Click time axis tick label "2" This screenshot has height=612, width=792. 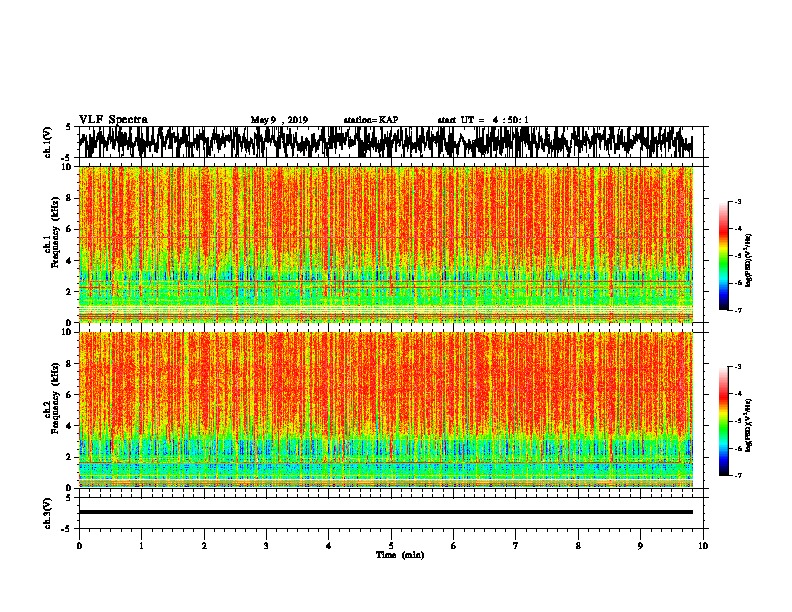tap(204, 546)
